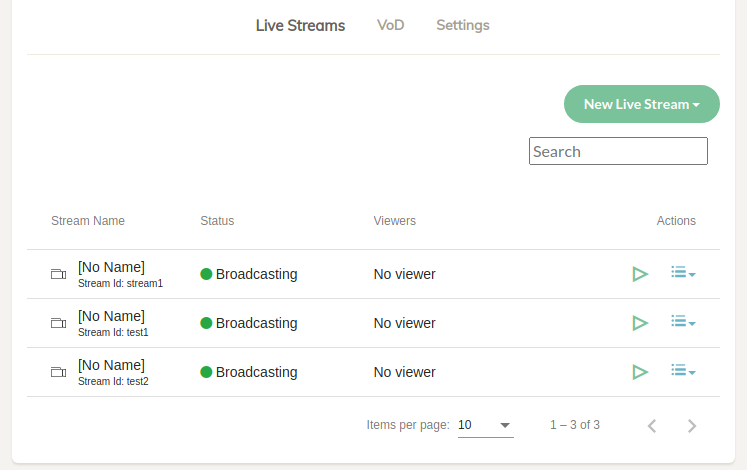
Task: Click 'No viewer' in test2 row
Action: 404,372
